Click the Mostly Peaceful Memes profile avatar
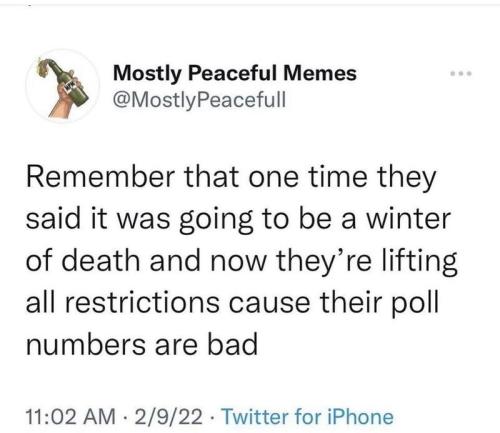 click(63, 86)
